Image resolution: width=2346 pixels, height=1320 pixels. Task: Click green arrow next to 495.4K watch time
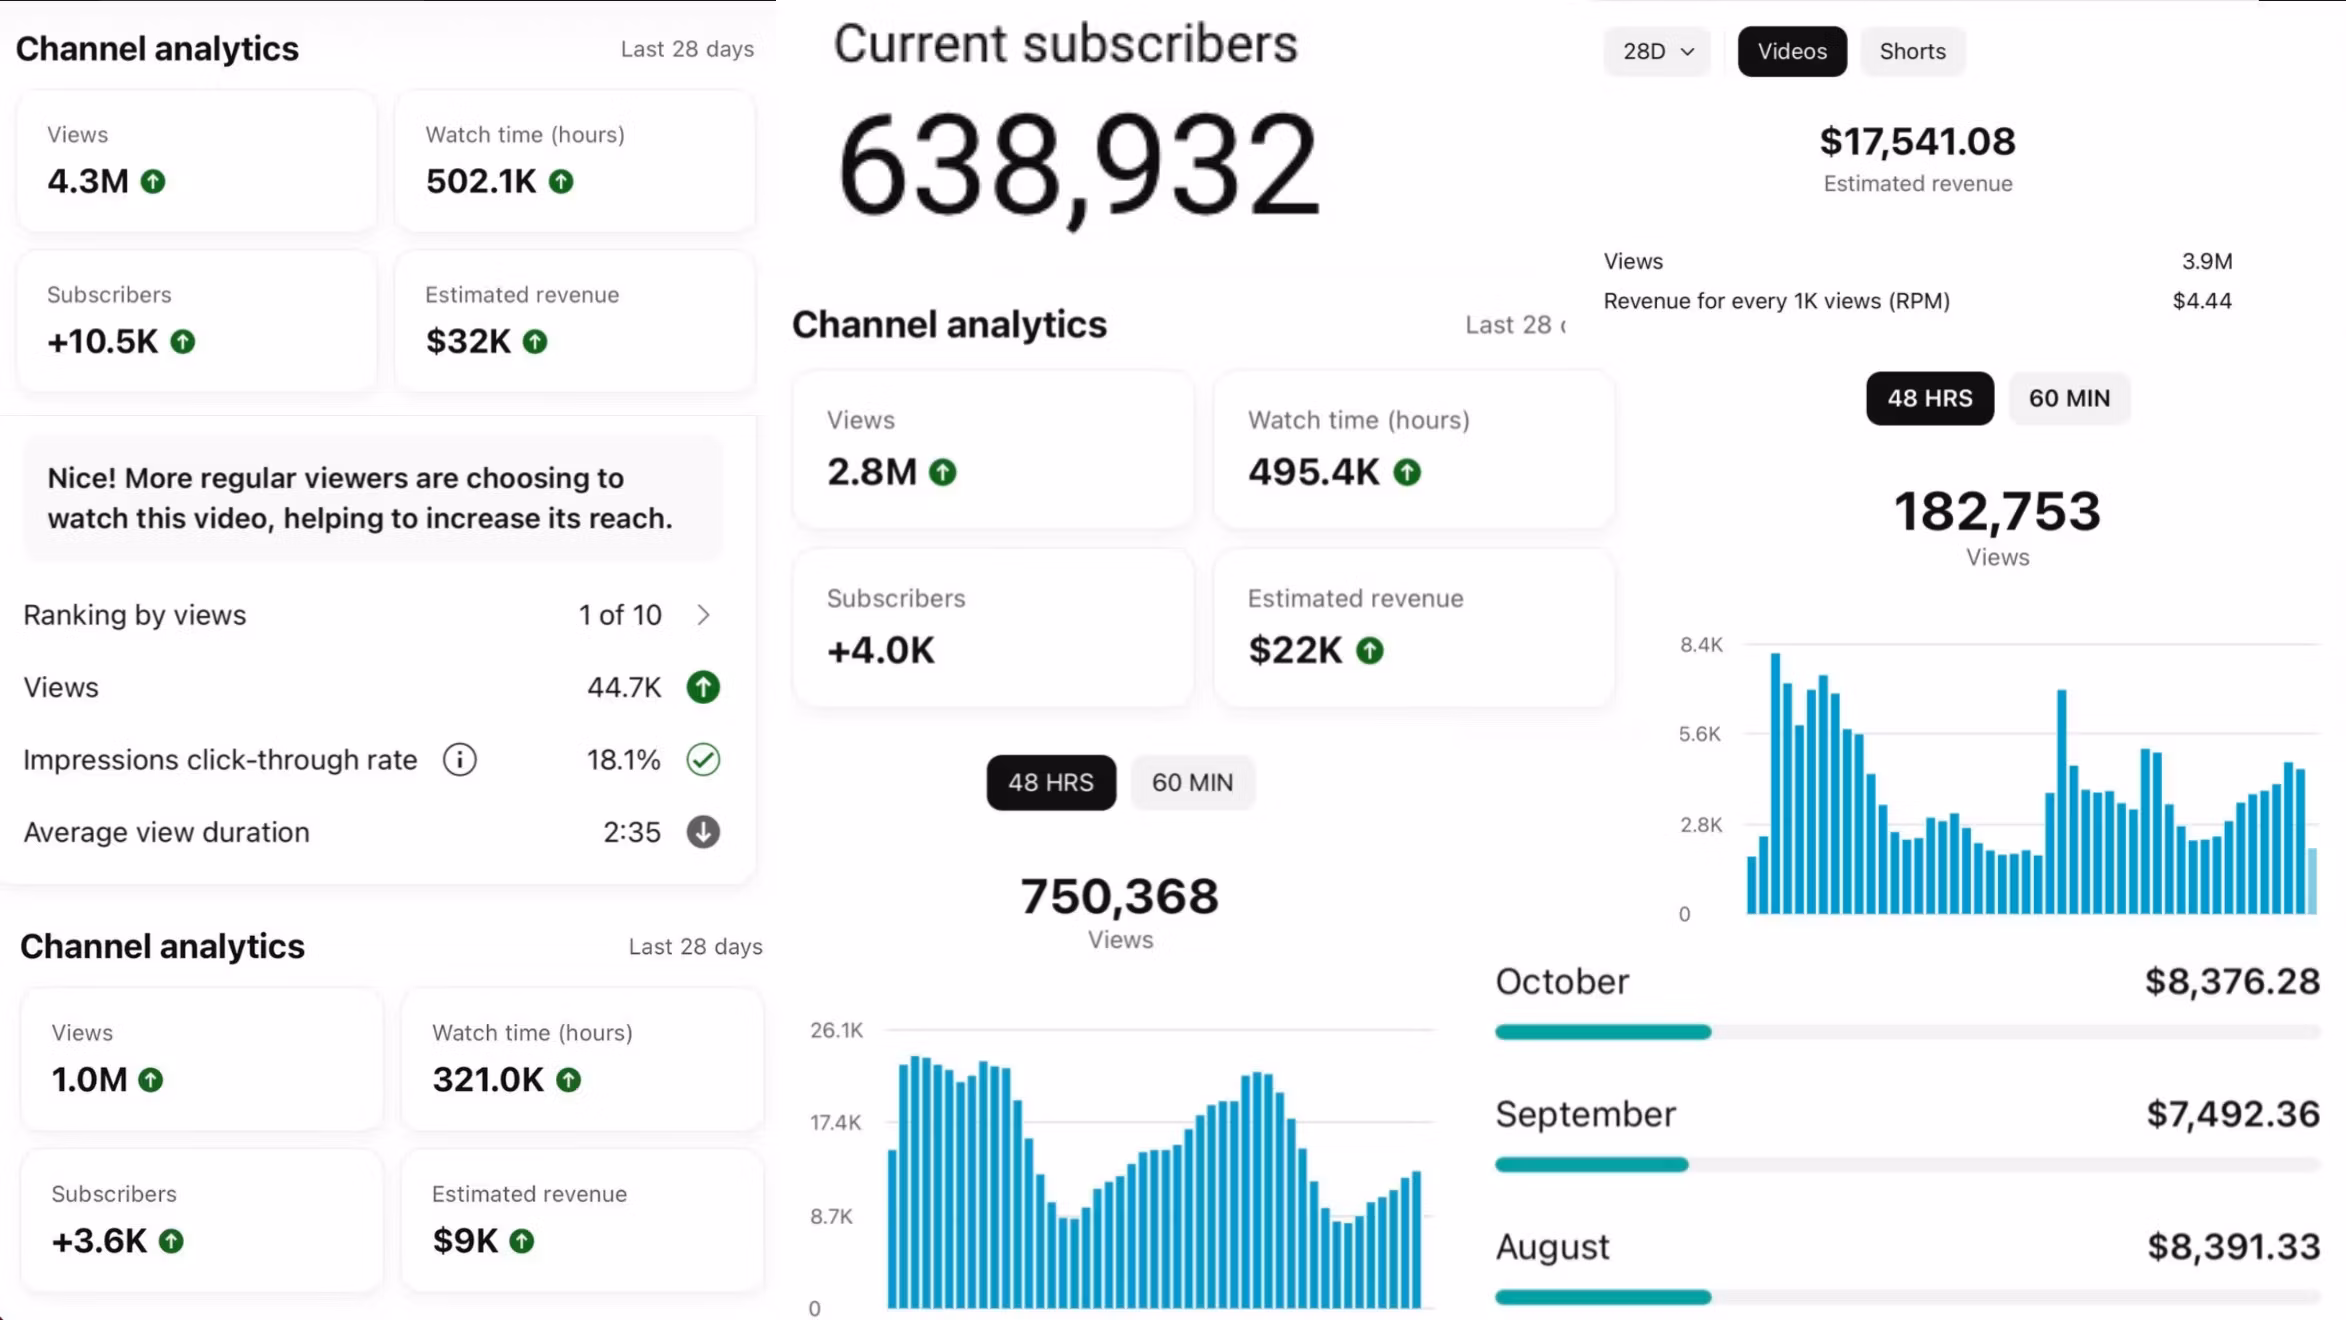(1407, 472)
